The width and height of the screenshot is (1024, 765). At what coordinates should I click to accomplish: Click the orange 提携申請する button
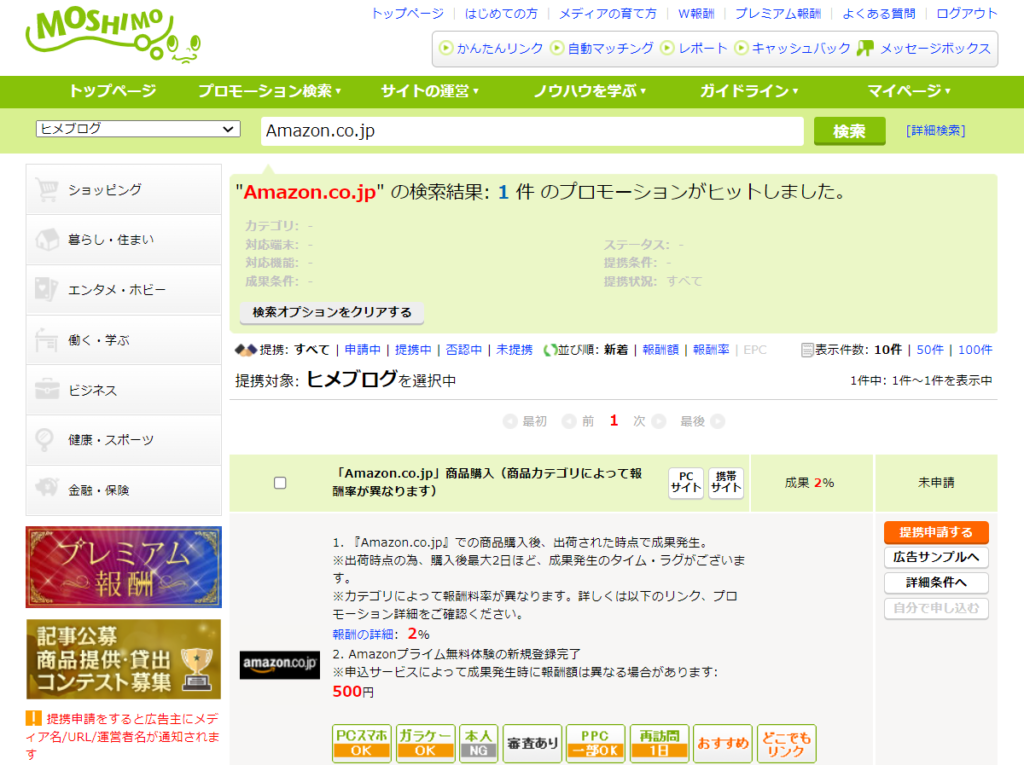(x=936, y=532)
